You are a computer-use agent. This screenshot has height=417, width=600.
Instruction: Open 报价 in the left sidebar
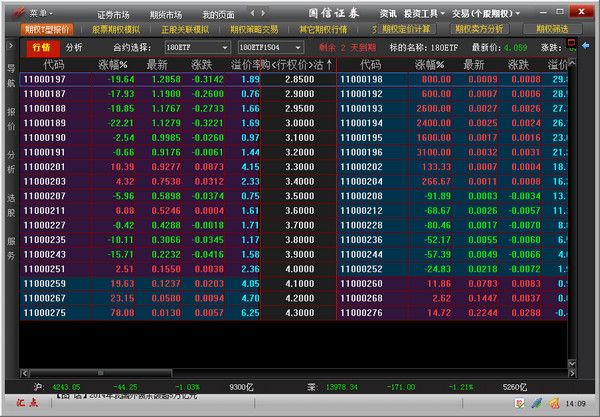point(11,119)
